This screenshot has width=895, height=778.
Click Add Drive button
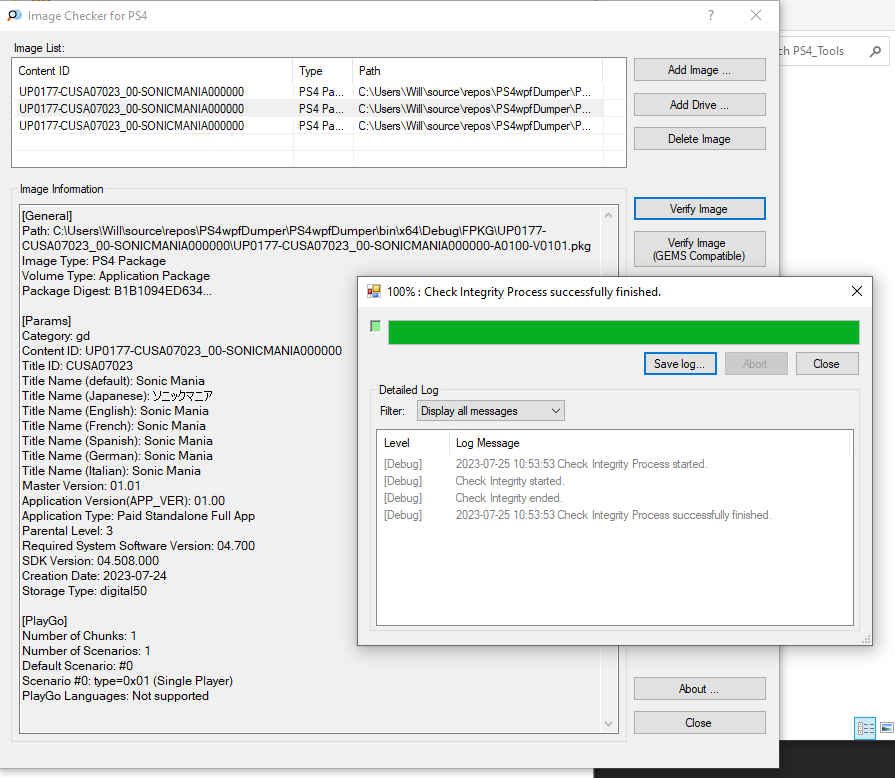[699, 105]
